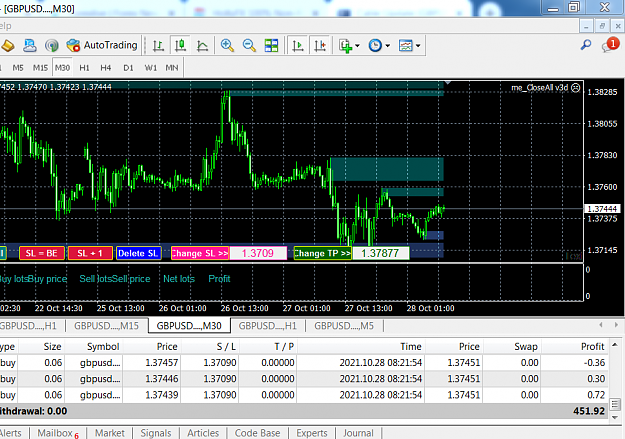
Task: Select H1 timeframe
Action: click(x=84, y=68)
